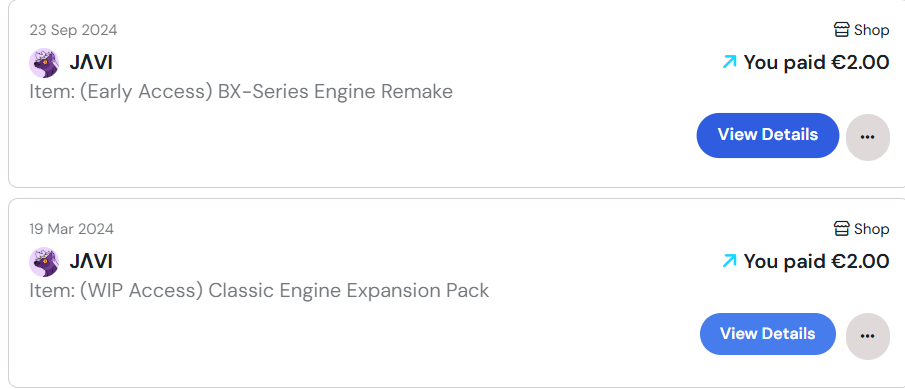Click the blue arrow icon beside second payment
This screenshot has height=389, width=905.
[730, 261]
